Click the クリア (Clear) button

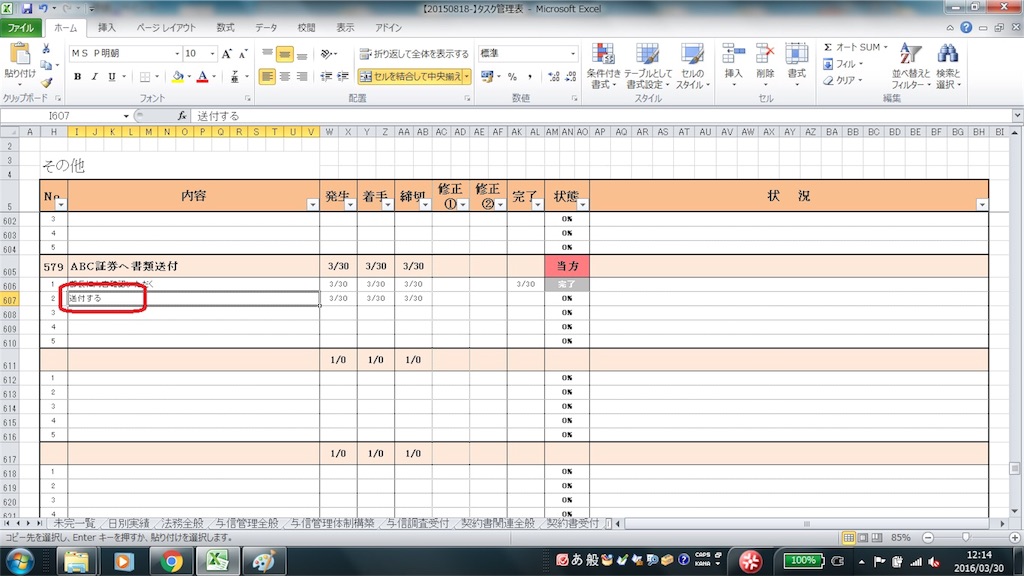(x=844, y=80)
